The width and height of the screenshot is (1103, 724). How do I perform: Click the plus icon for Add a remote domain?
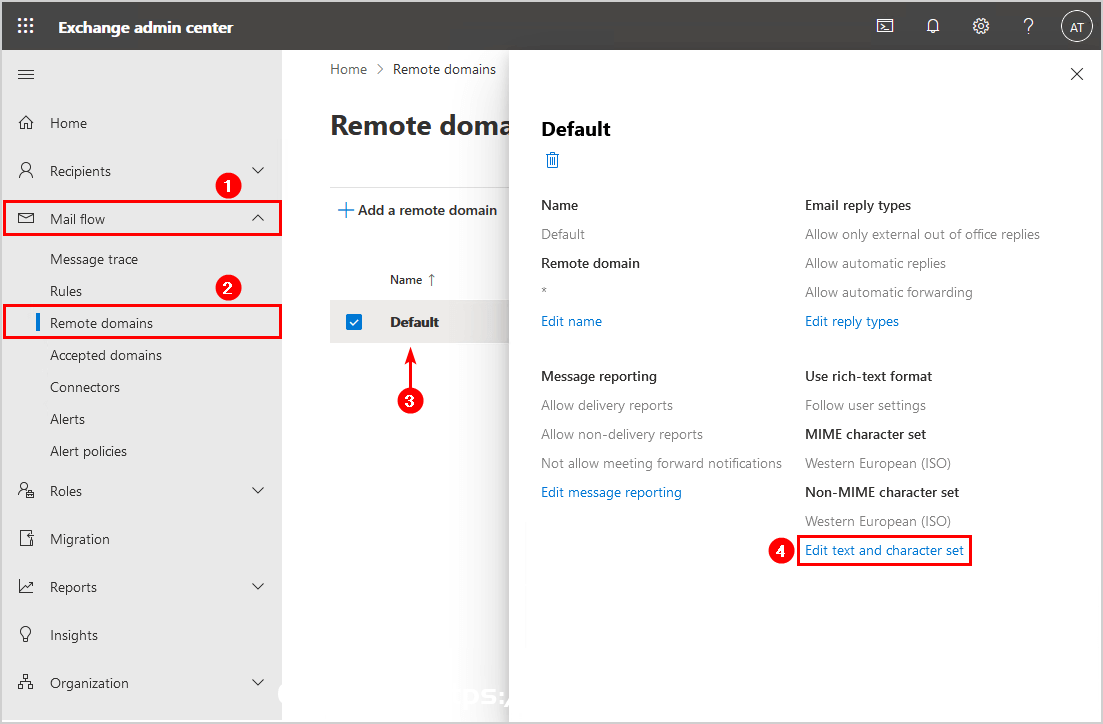pos(345,210)
